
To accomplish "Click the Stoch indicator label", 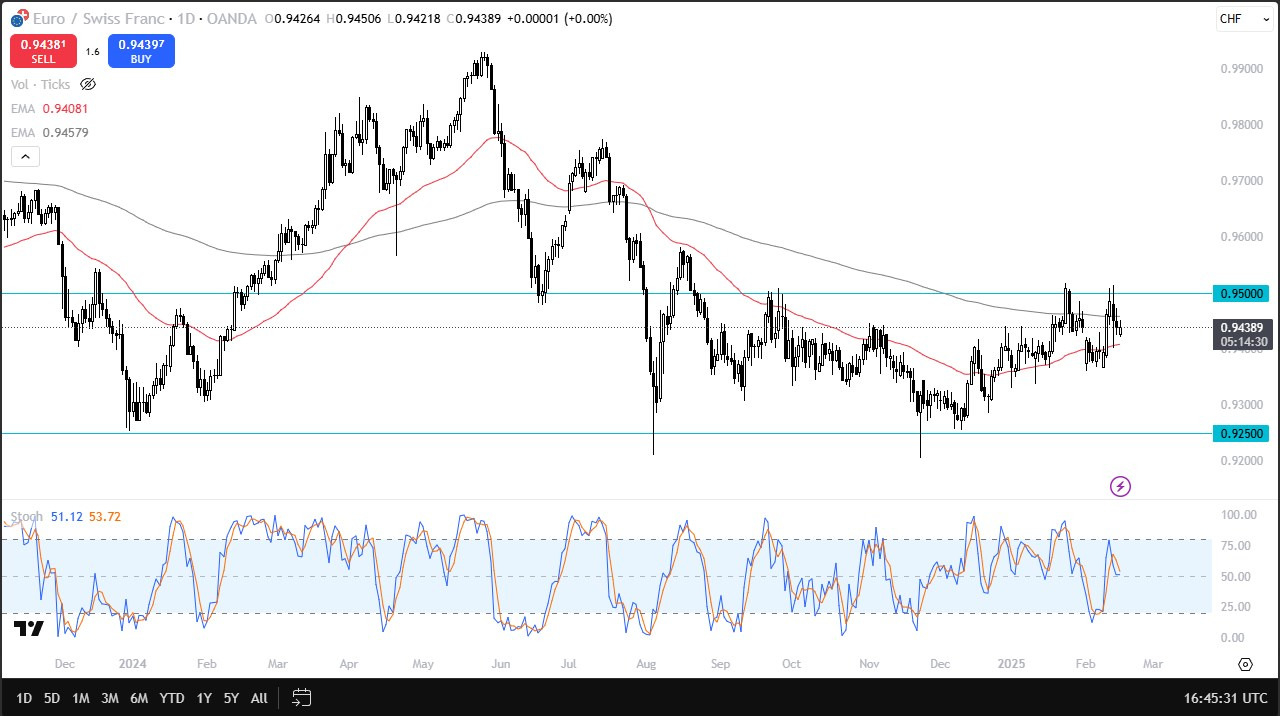I will 27,517.
